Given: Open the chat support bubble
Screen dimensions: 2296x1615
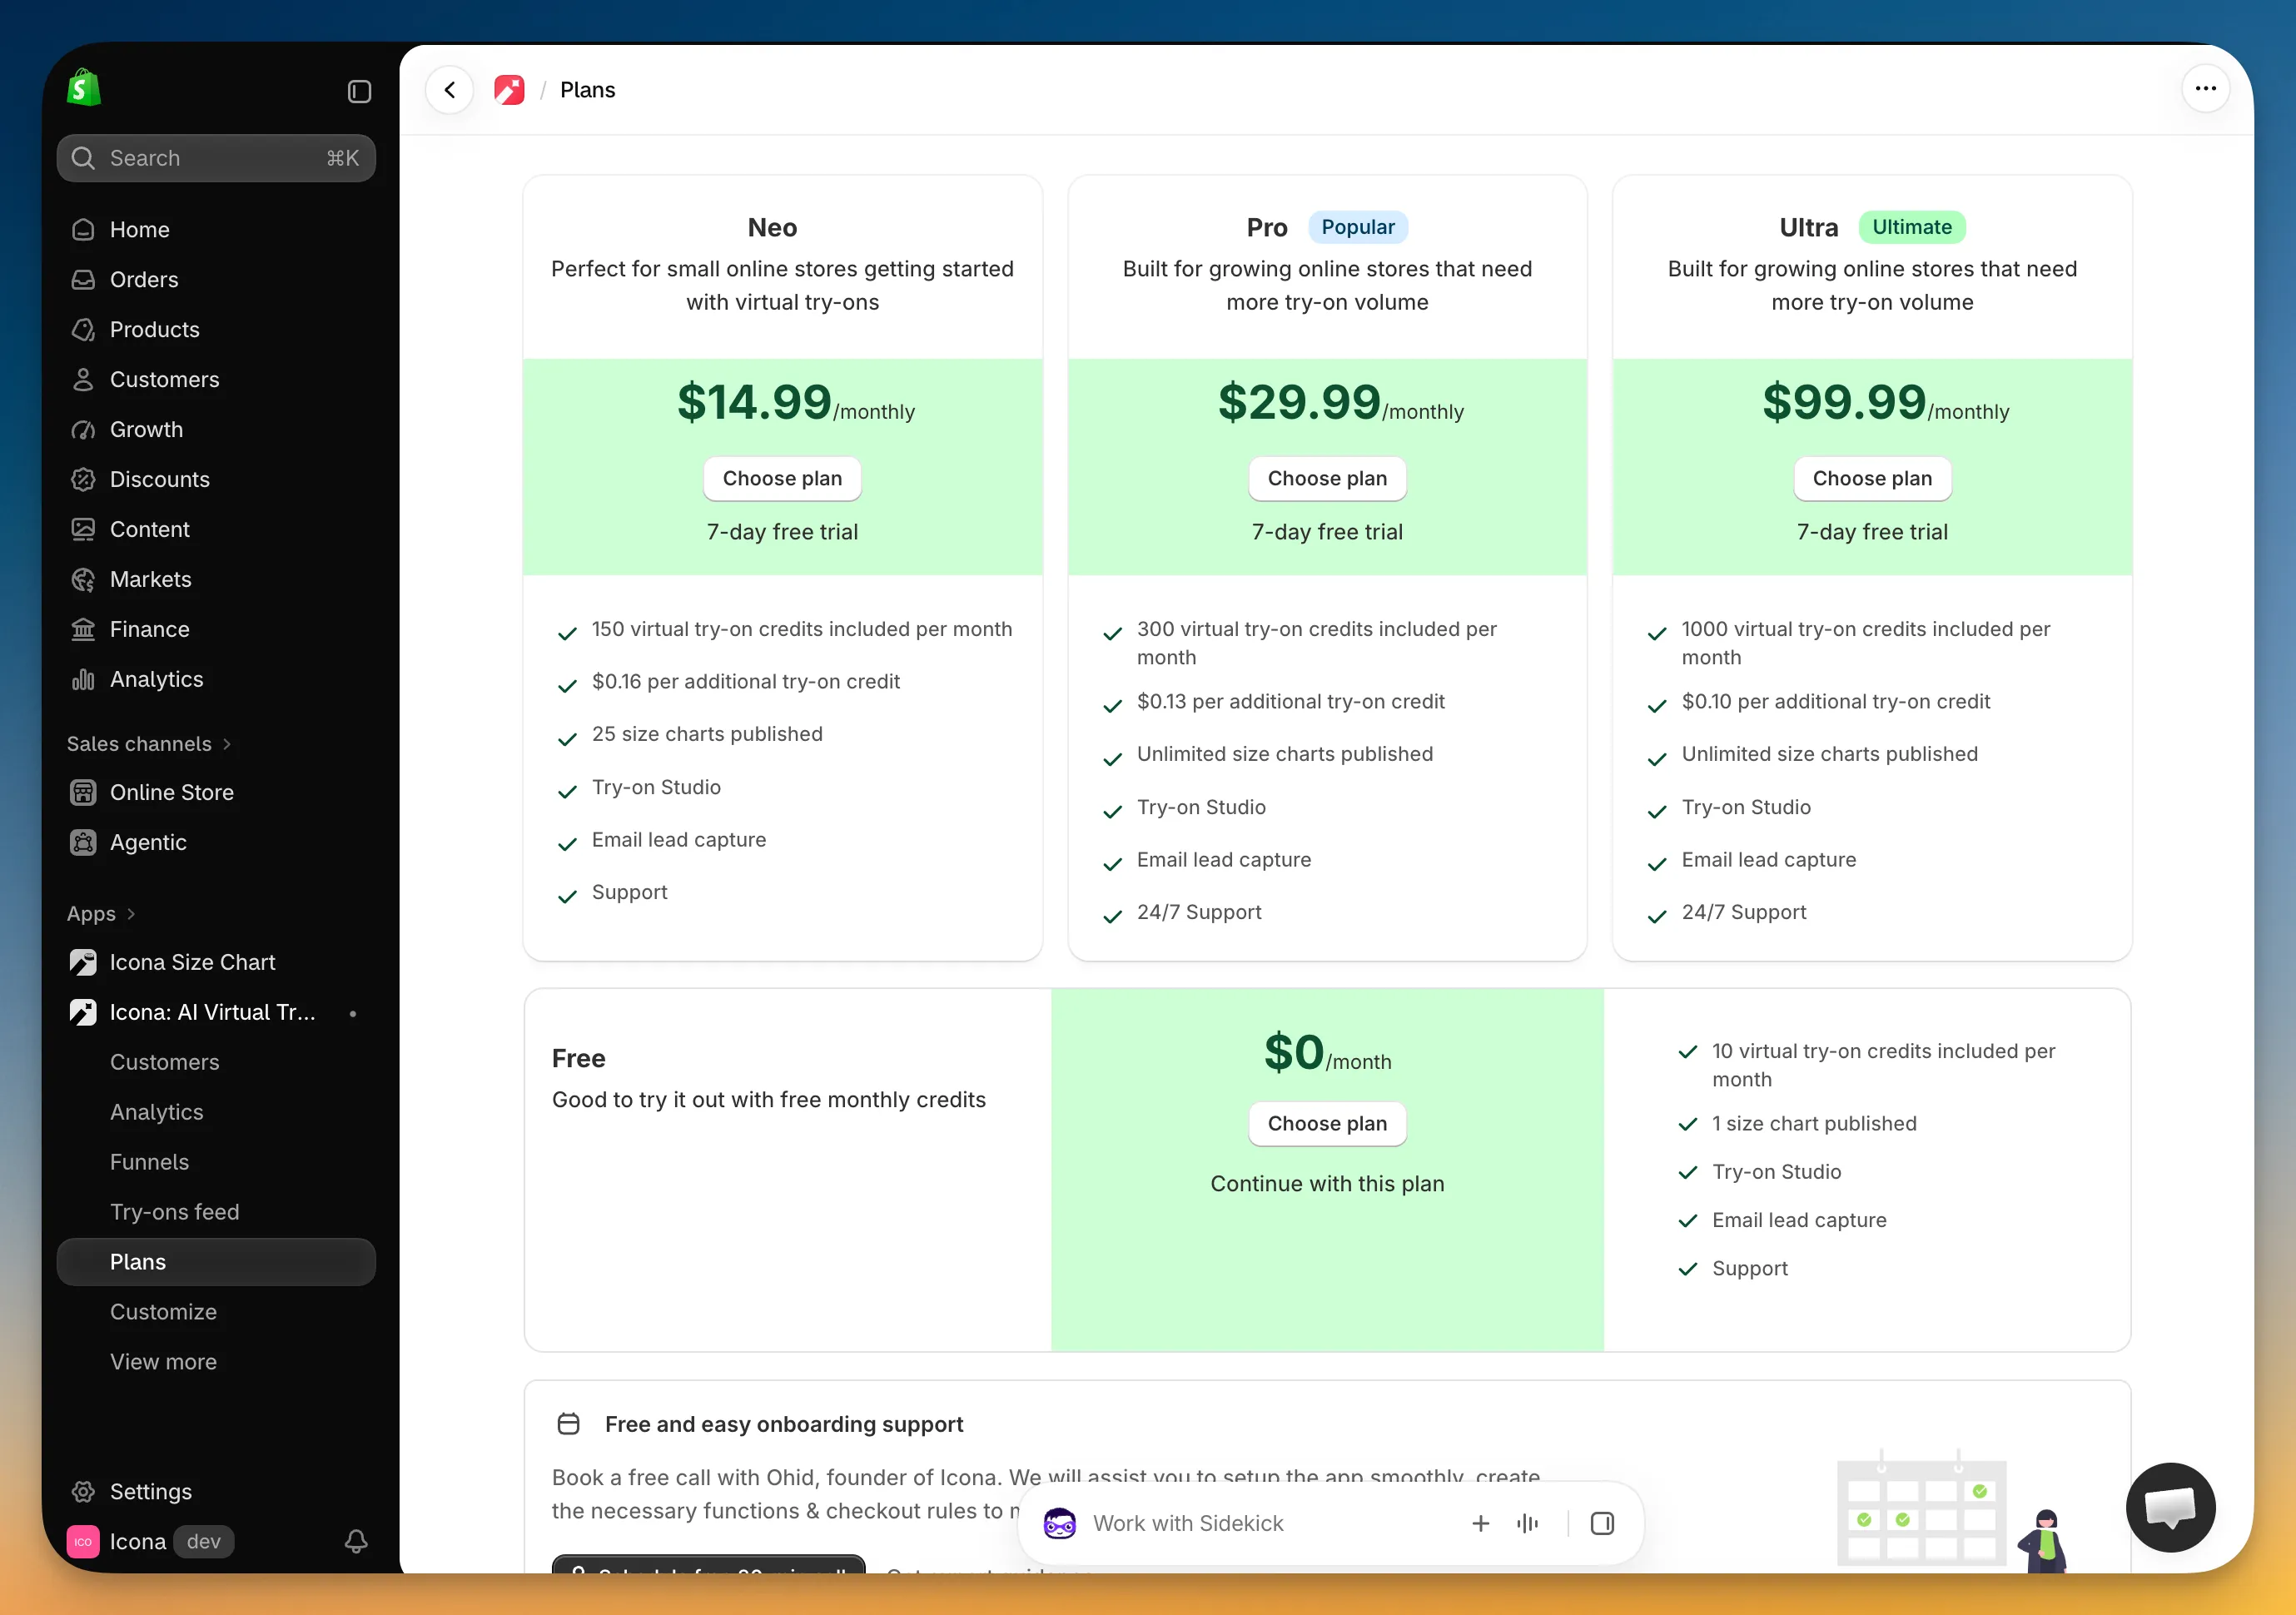Looking at the screenshot, I should point(2170,1507).
